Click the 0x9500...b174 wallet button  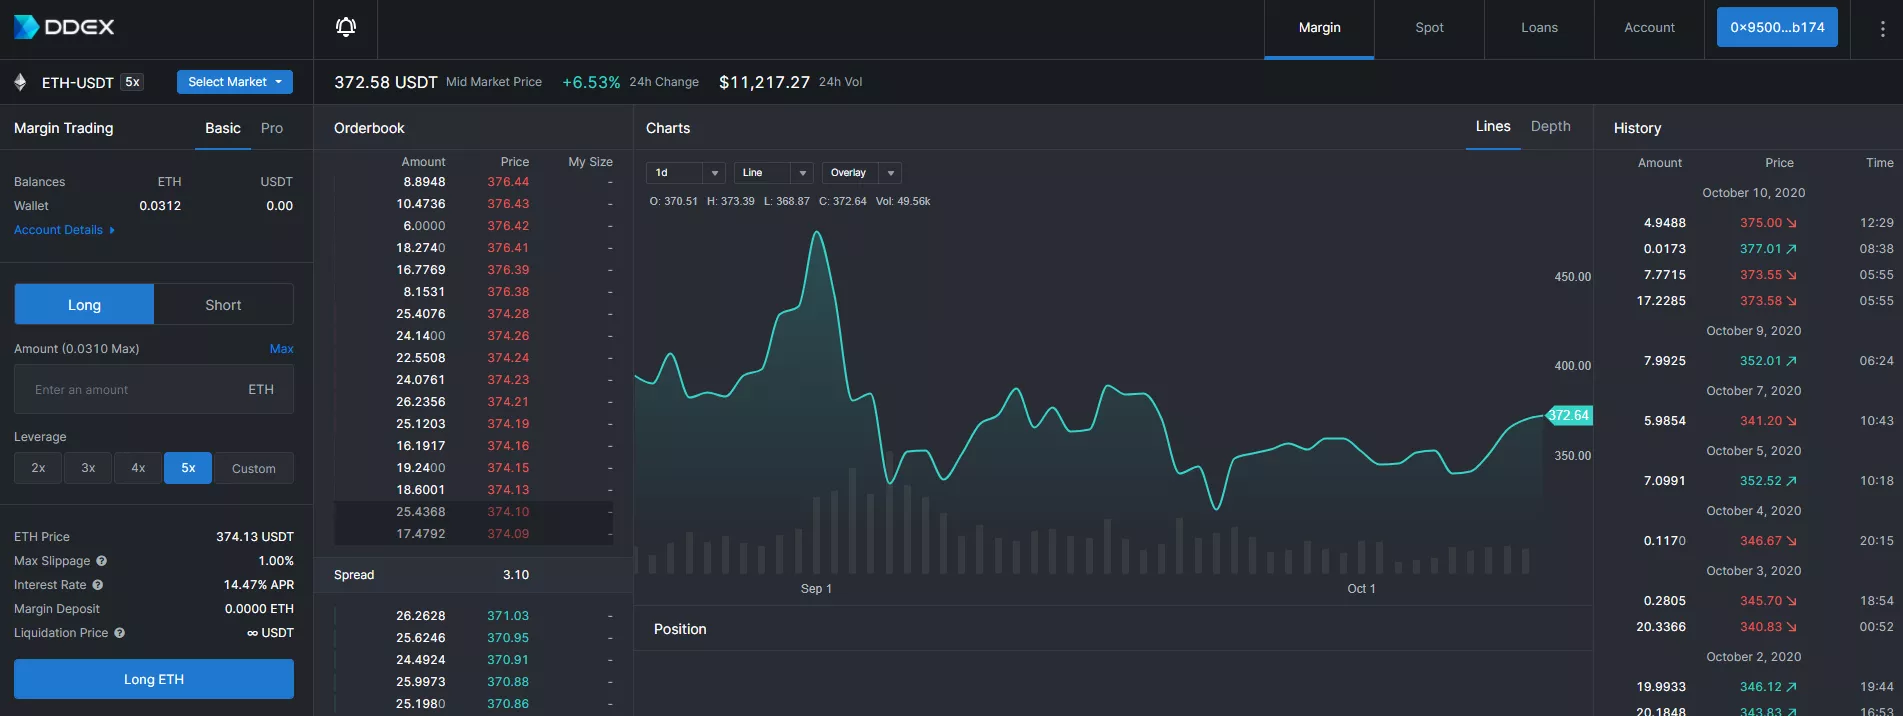[1777, 27]
